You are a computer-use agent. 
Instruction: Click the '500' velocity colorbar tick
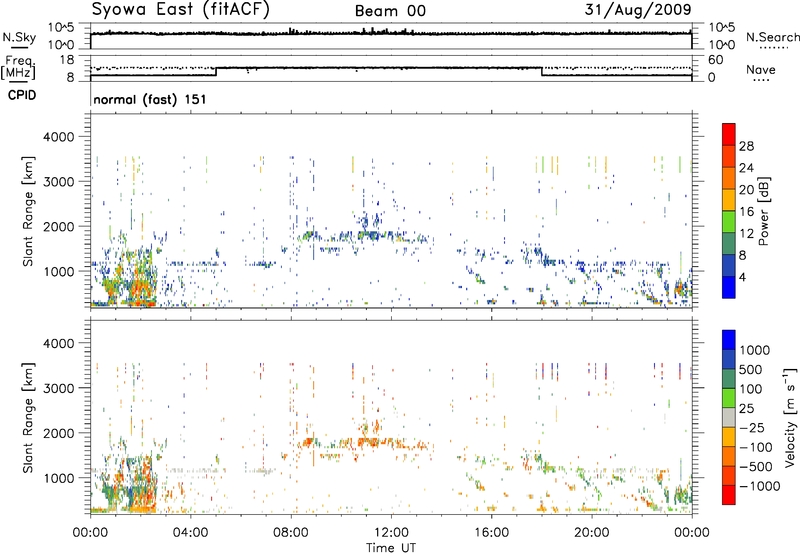tap(751, 370)
